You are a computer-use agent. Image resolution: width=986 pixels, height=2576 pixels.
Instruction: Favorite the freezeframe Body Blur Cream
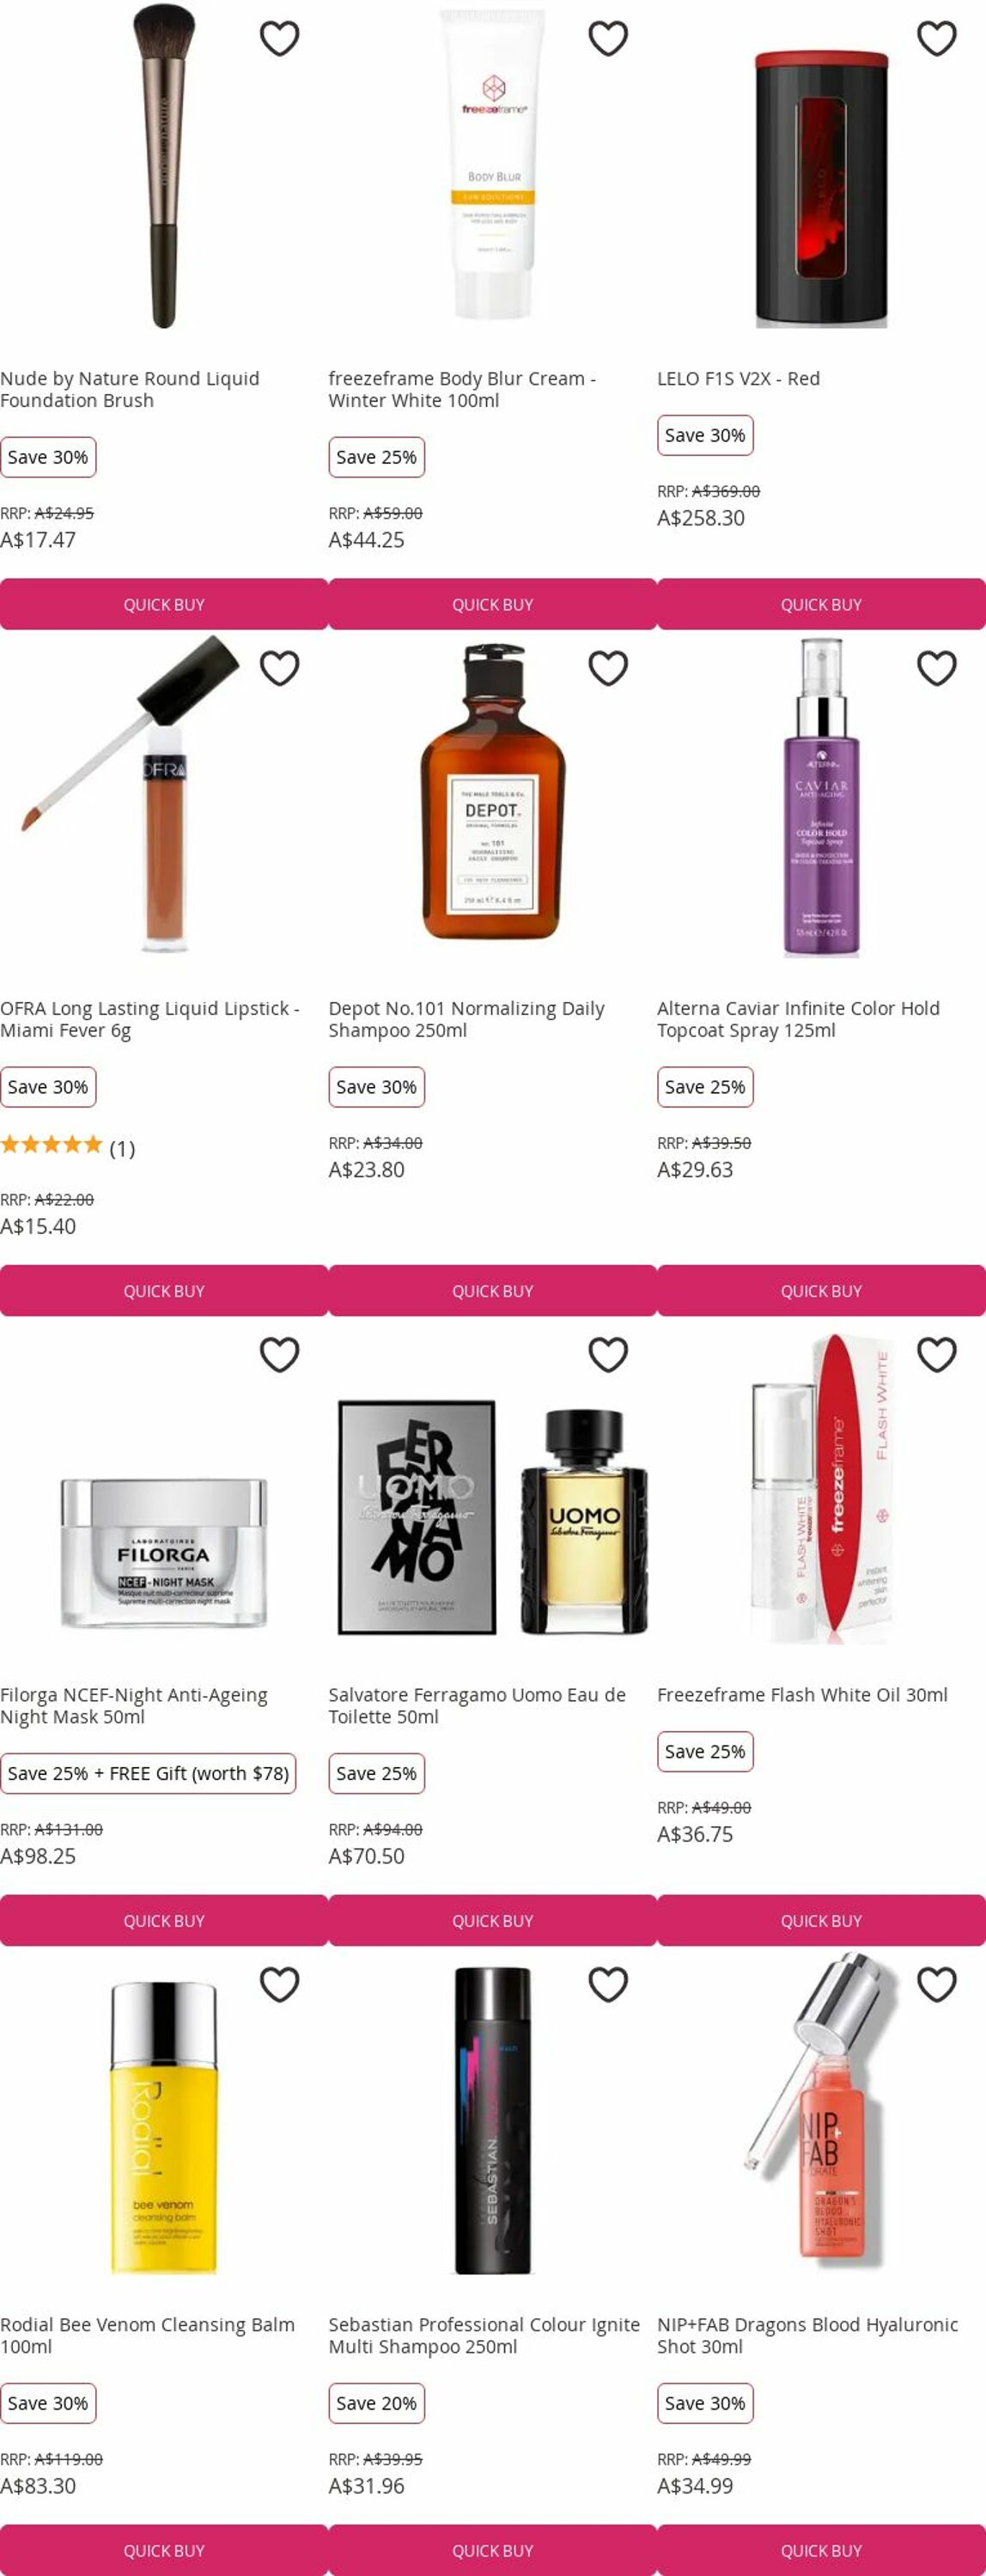608,38
